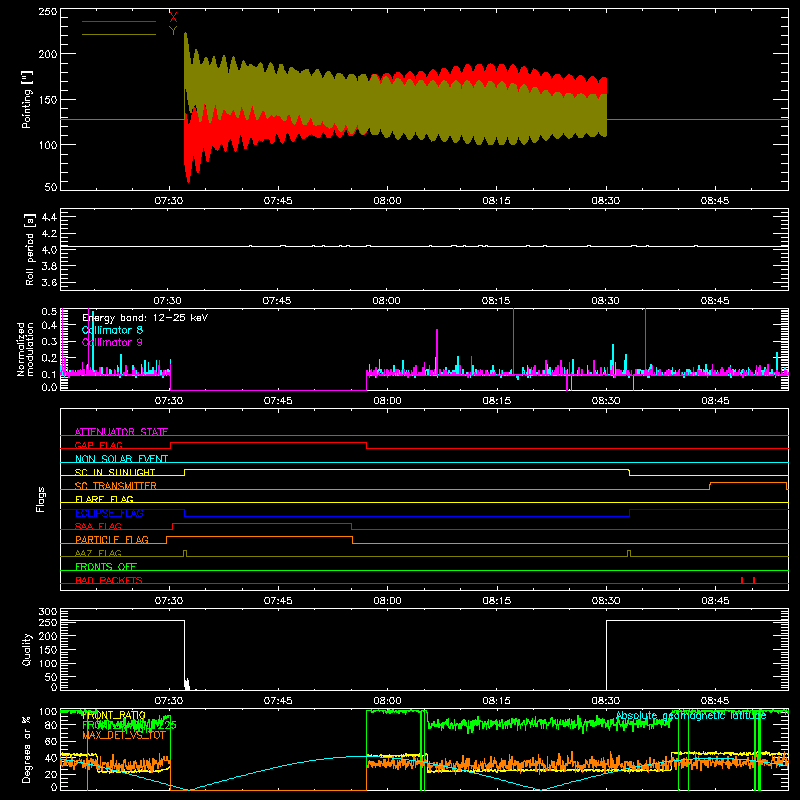800x800 pixels.
Task: Click the Quality axis title
Action: tap(27, 649)
